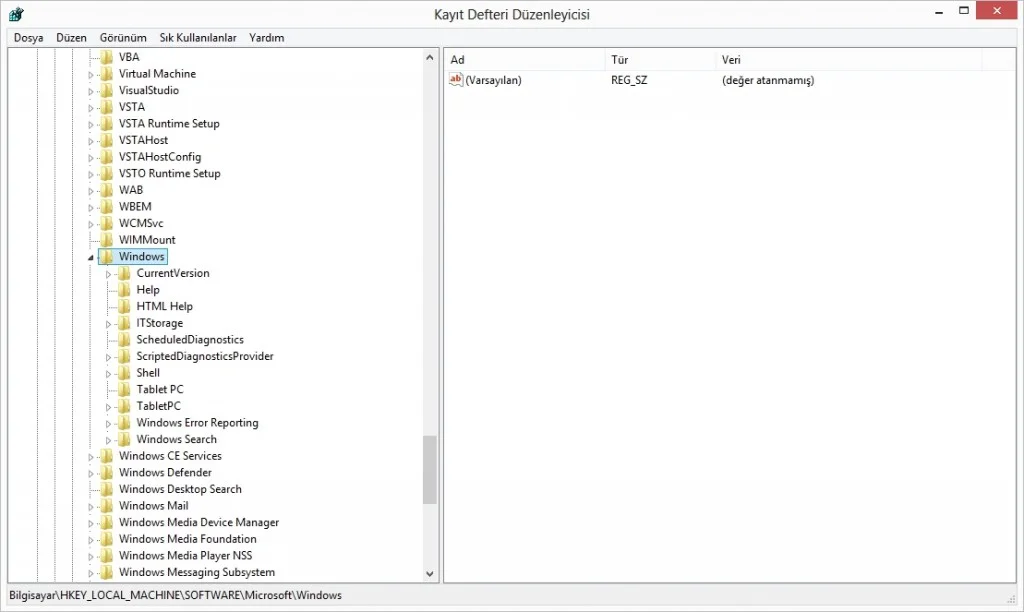
Task: Select the Windows Mail key label
Action: [153, 506]
